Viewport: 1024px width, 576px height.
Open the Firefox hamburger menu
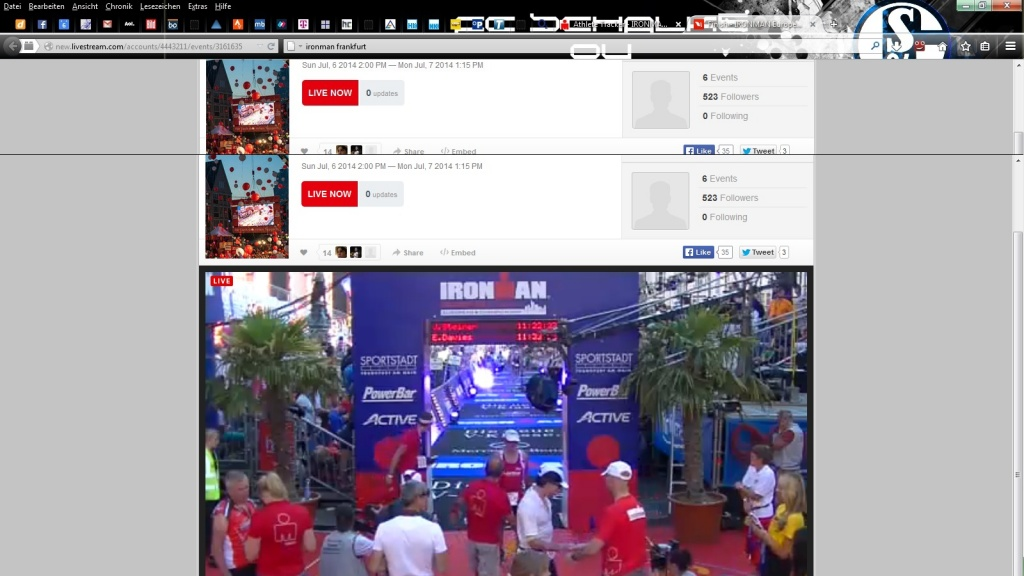pos(1009,46)
